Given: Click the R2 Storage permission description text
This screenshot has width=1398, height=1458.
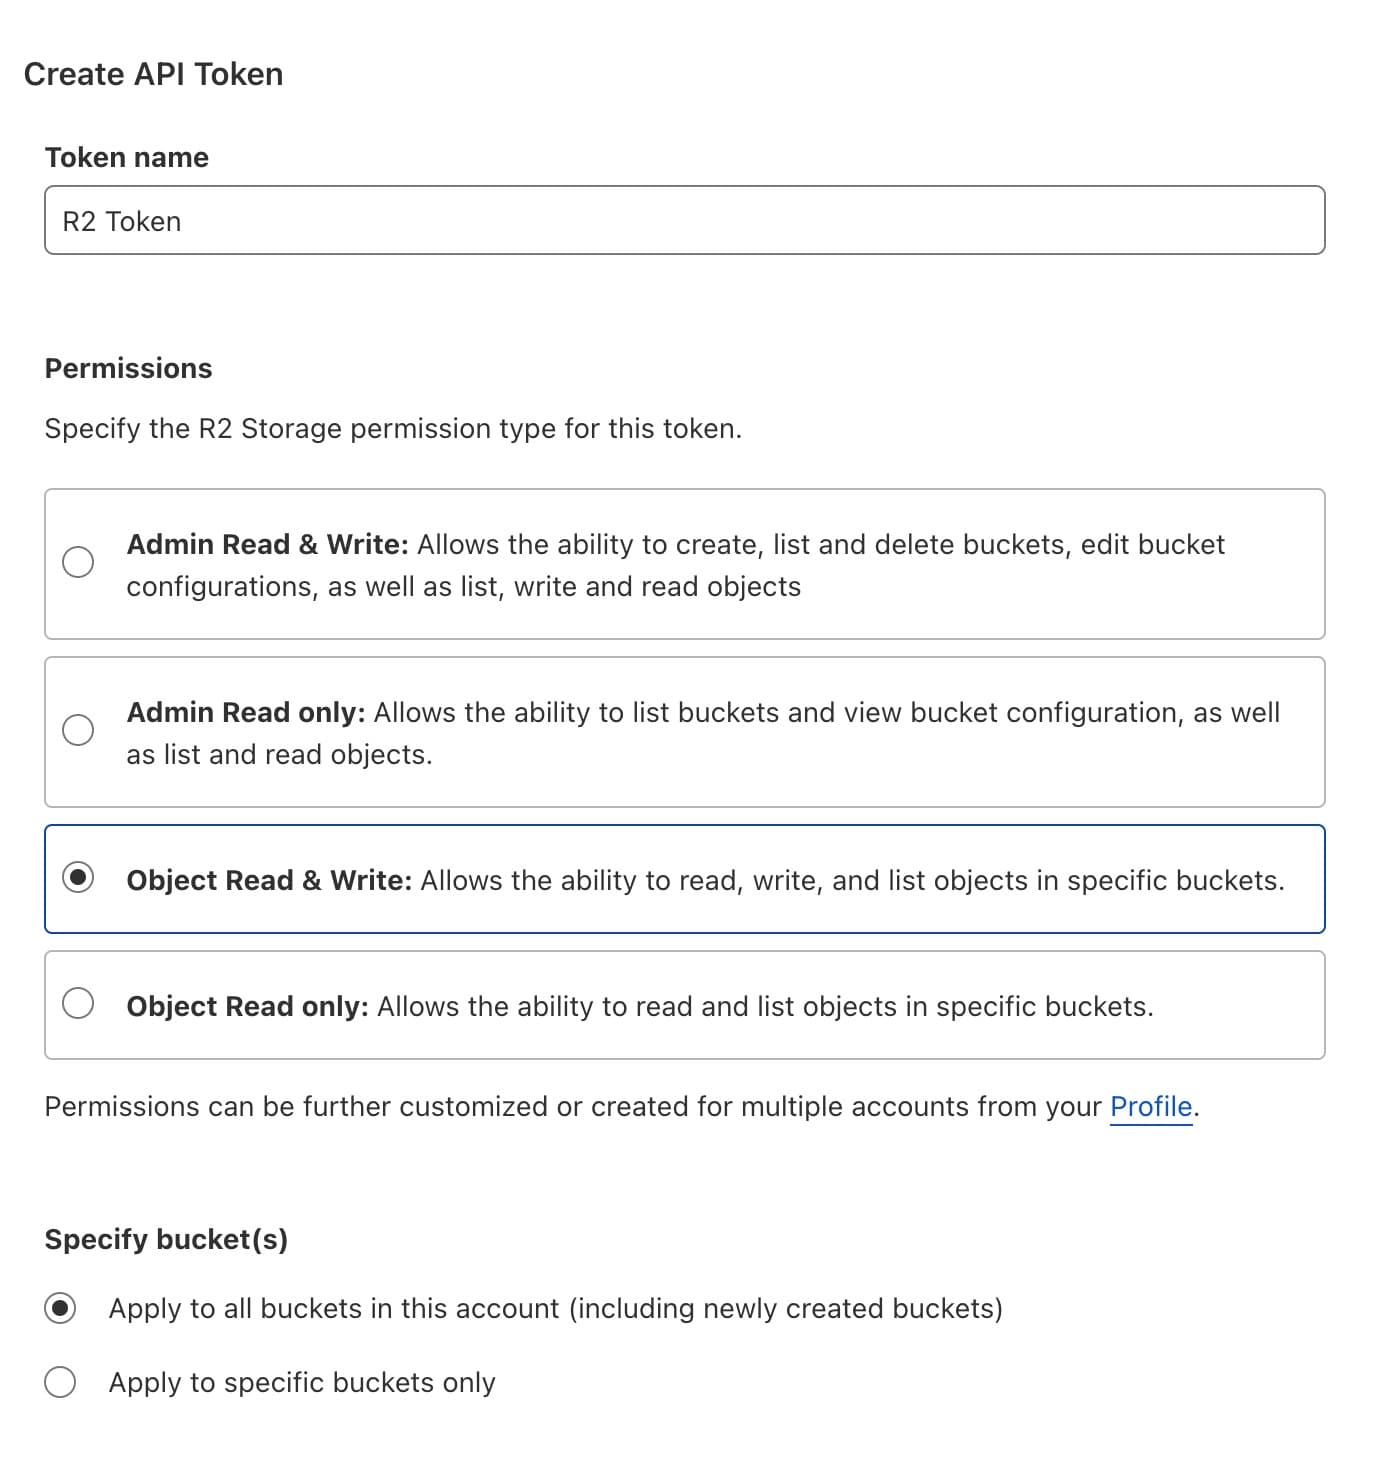Looking at the screenshot, I should click(x=393, y=428).
